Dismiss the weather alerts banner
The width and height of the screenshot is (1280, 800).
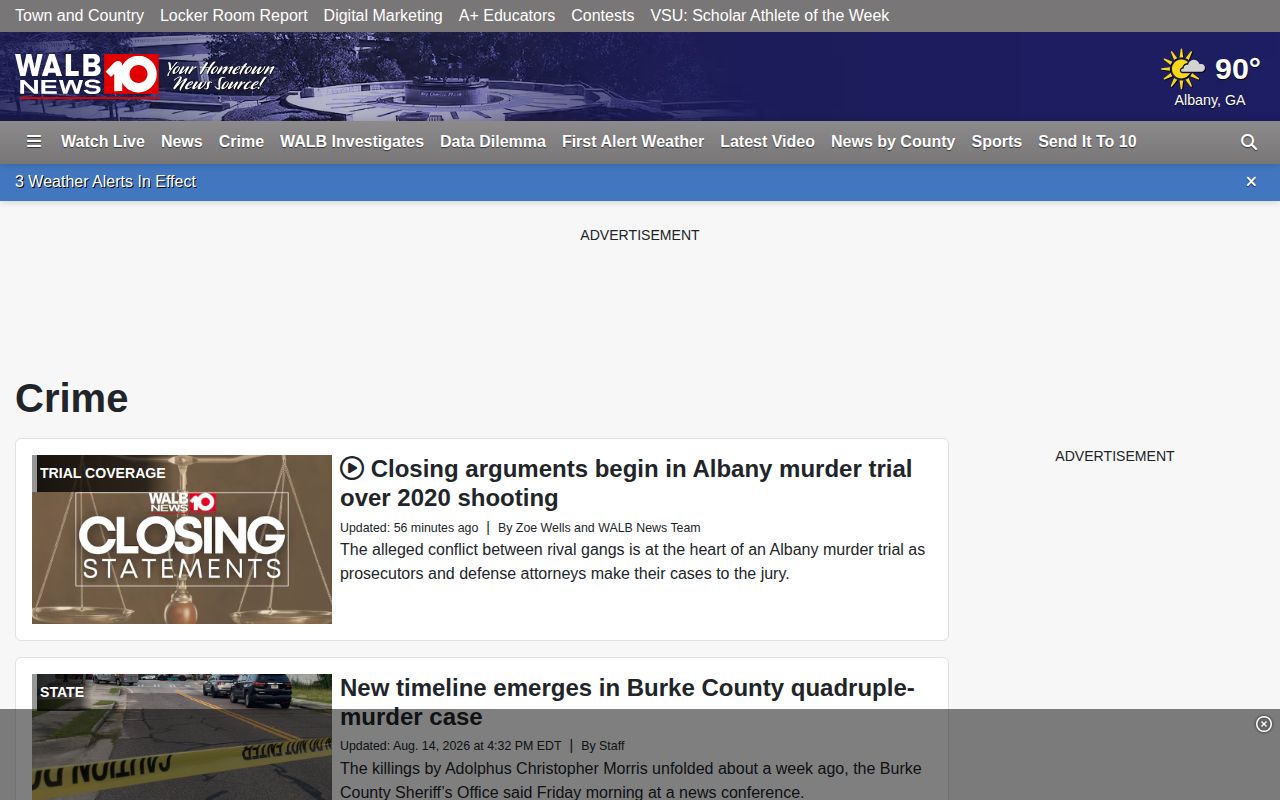(x=1251, y=182)
